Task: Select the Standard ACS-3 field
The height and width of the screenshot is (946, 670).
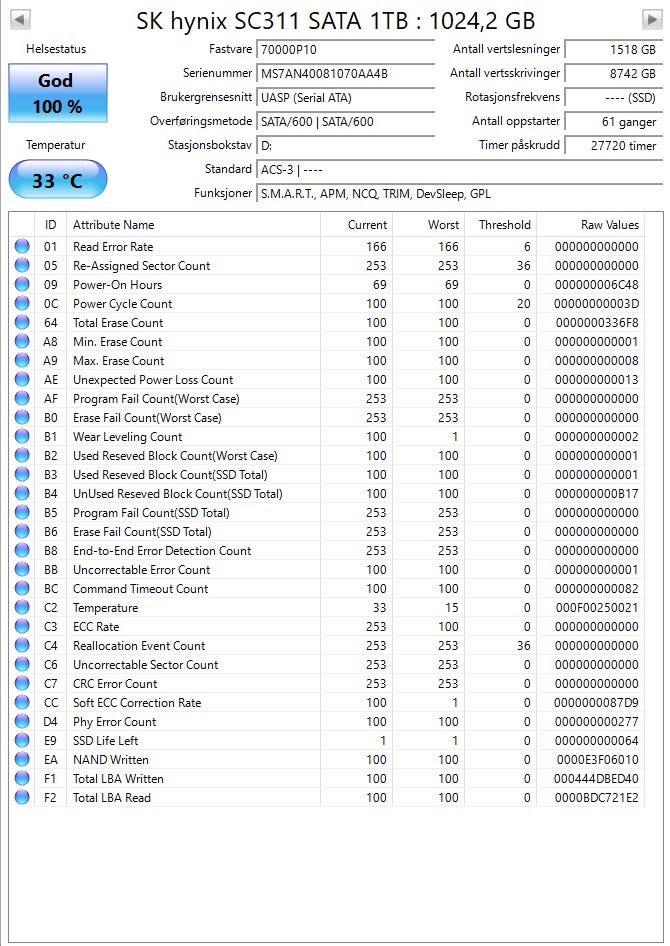Action: point(460,170)
